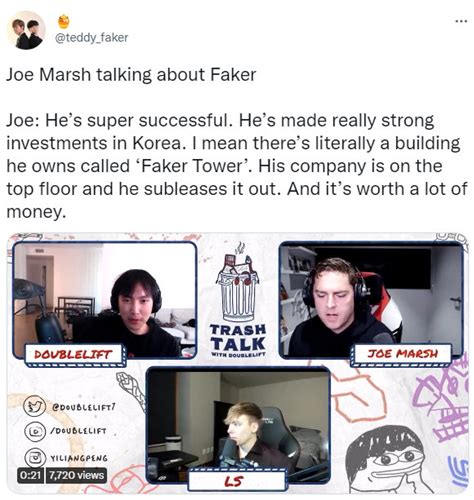The width and height of the screenshot is (474, 500).
Task: Click the honey pot emoji display name
Action: 64,22
